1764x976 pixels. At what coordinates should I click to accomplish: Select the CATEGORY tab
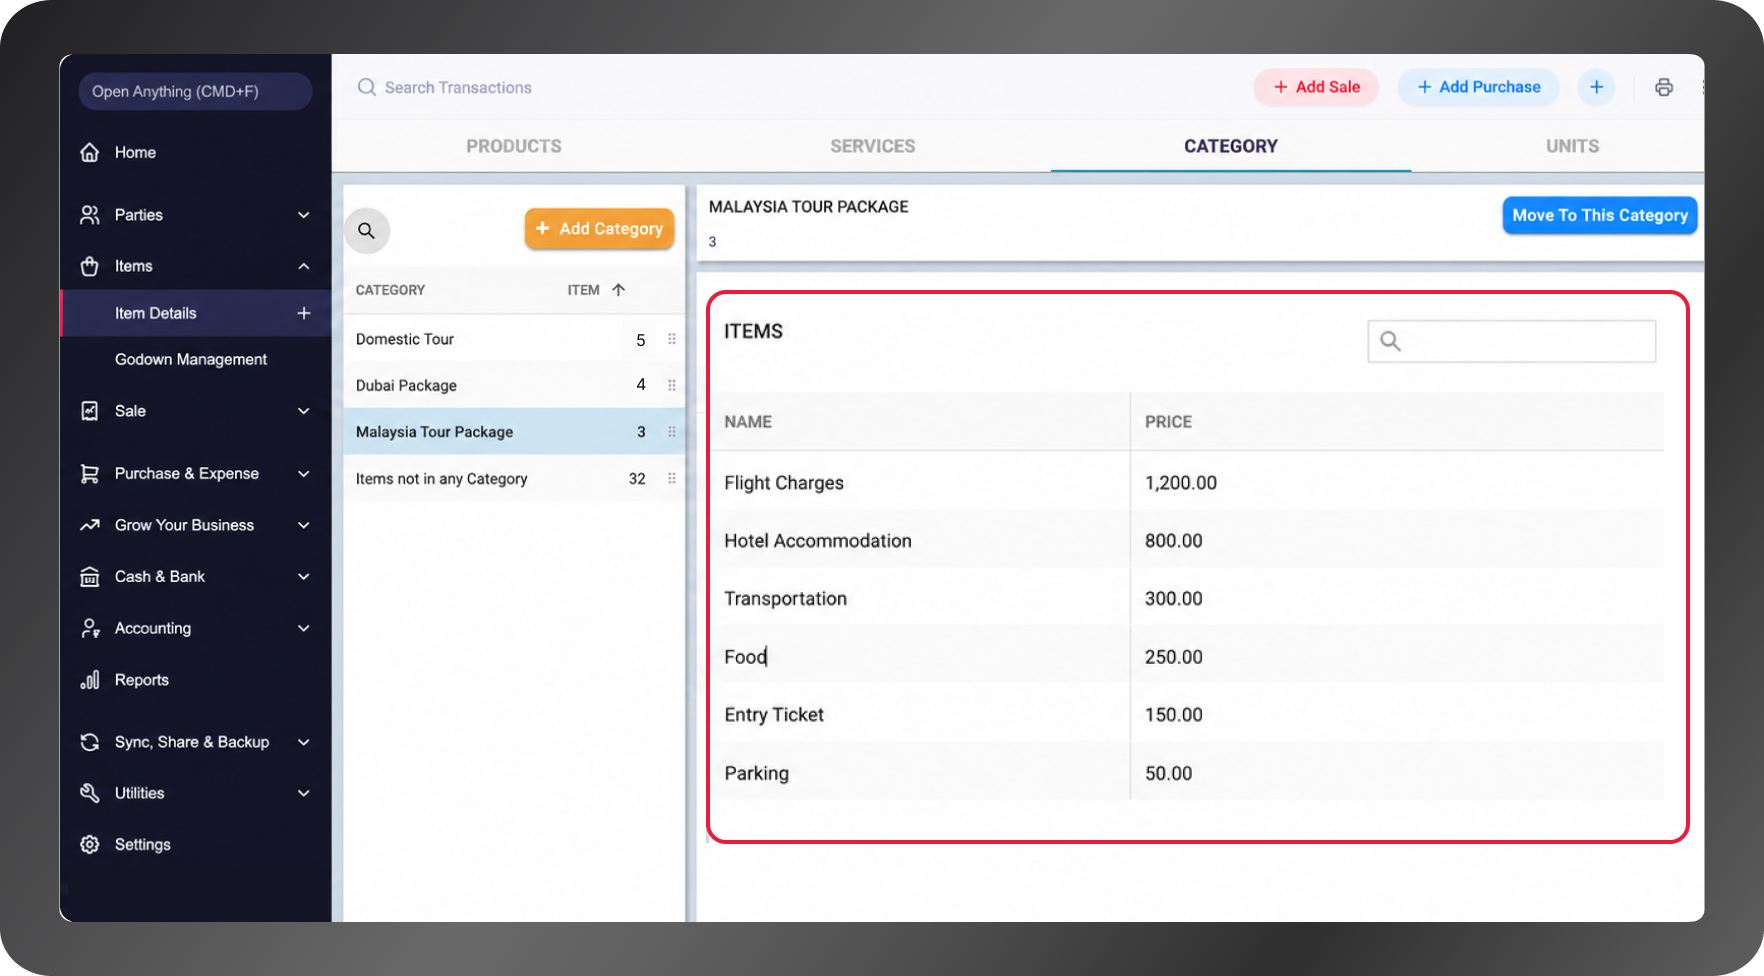click(x=1231, y=146)
